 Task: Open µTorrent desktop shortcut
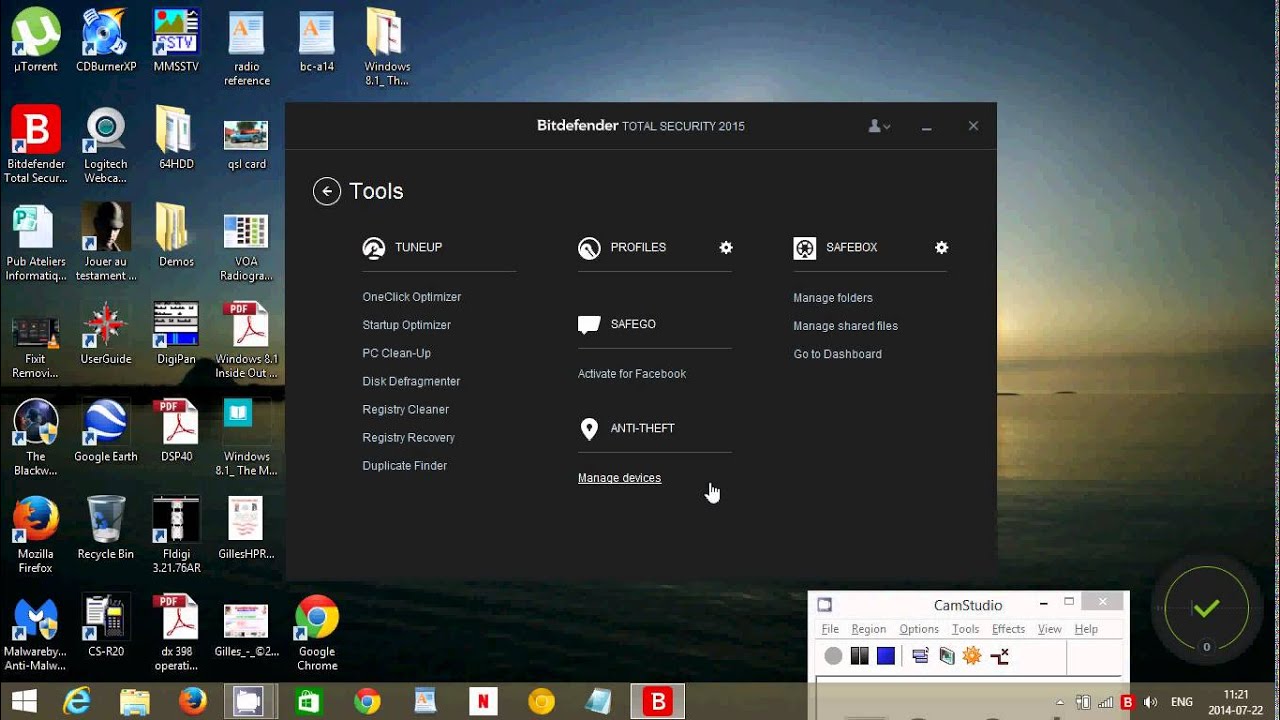[35, 41]
